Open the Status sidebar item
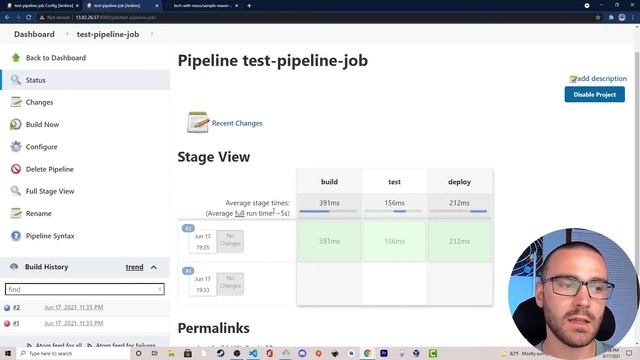The image size is (640, 360). (x=85, y=80)
